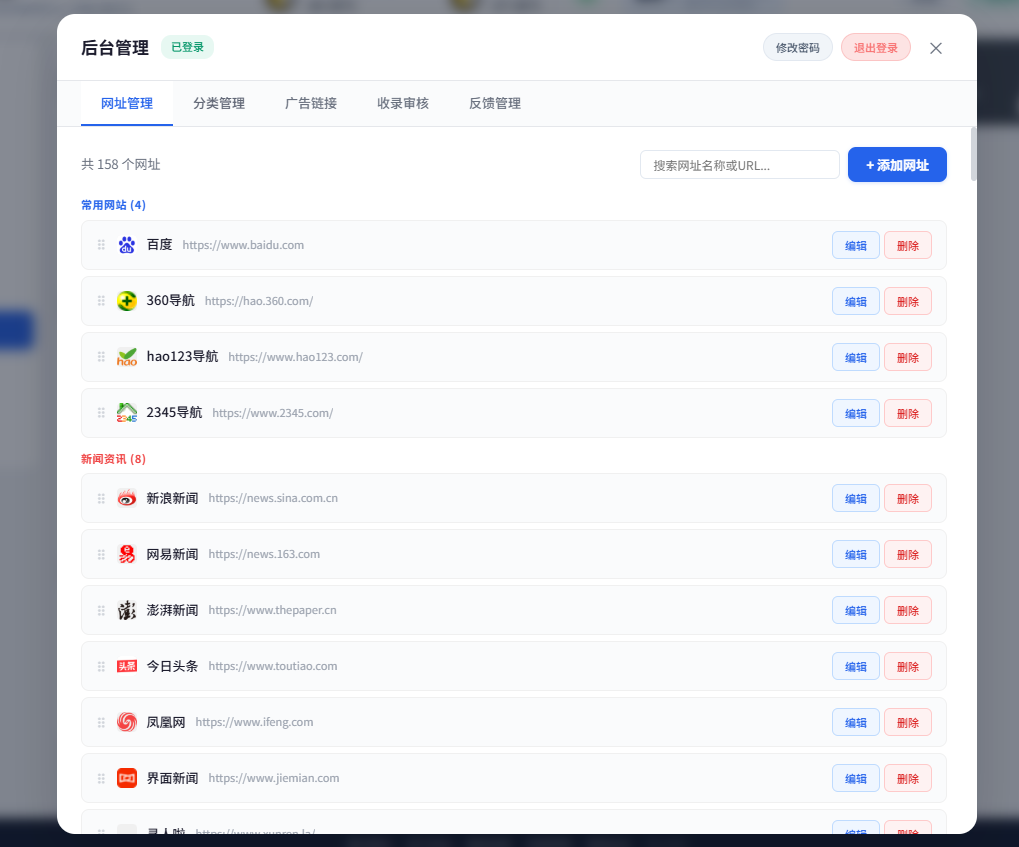Click the 已登录 status badge
Image resolution: width=1019 pixels, height=847 pixels.
coord(187,47)
